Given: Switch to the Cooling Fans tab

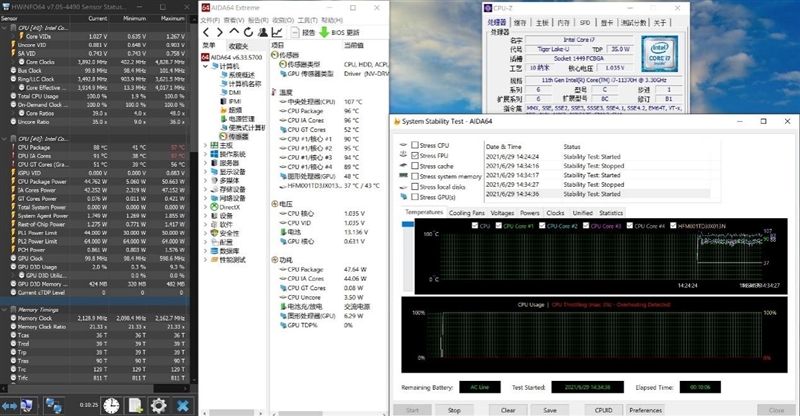Looking at the screenshot, I should (x=465, y=213).
